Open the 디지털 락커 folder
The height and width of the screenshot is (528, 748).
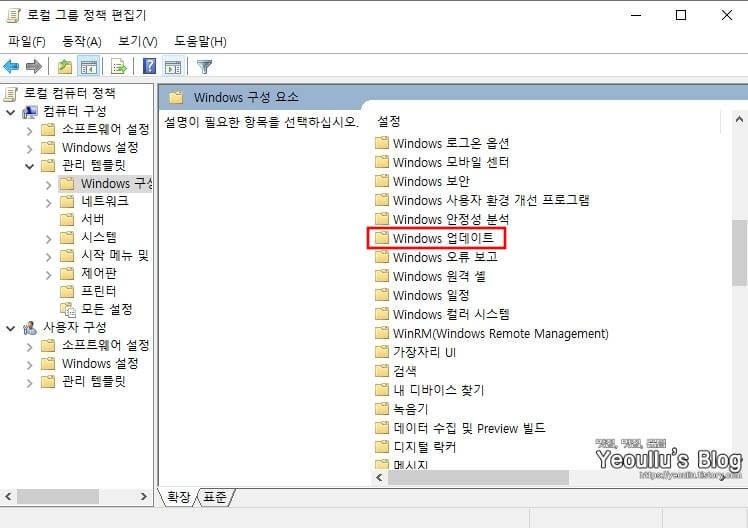(416, 447)
